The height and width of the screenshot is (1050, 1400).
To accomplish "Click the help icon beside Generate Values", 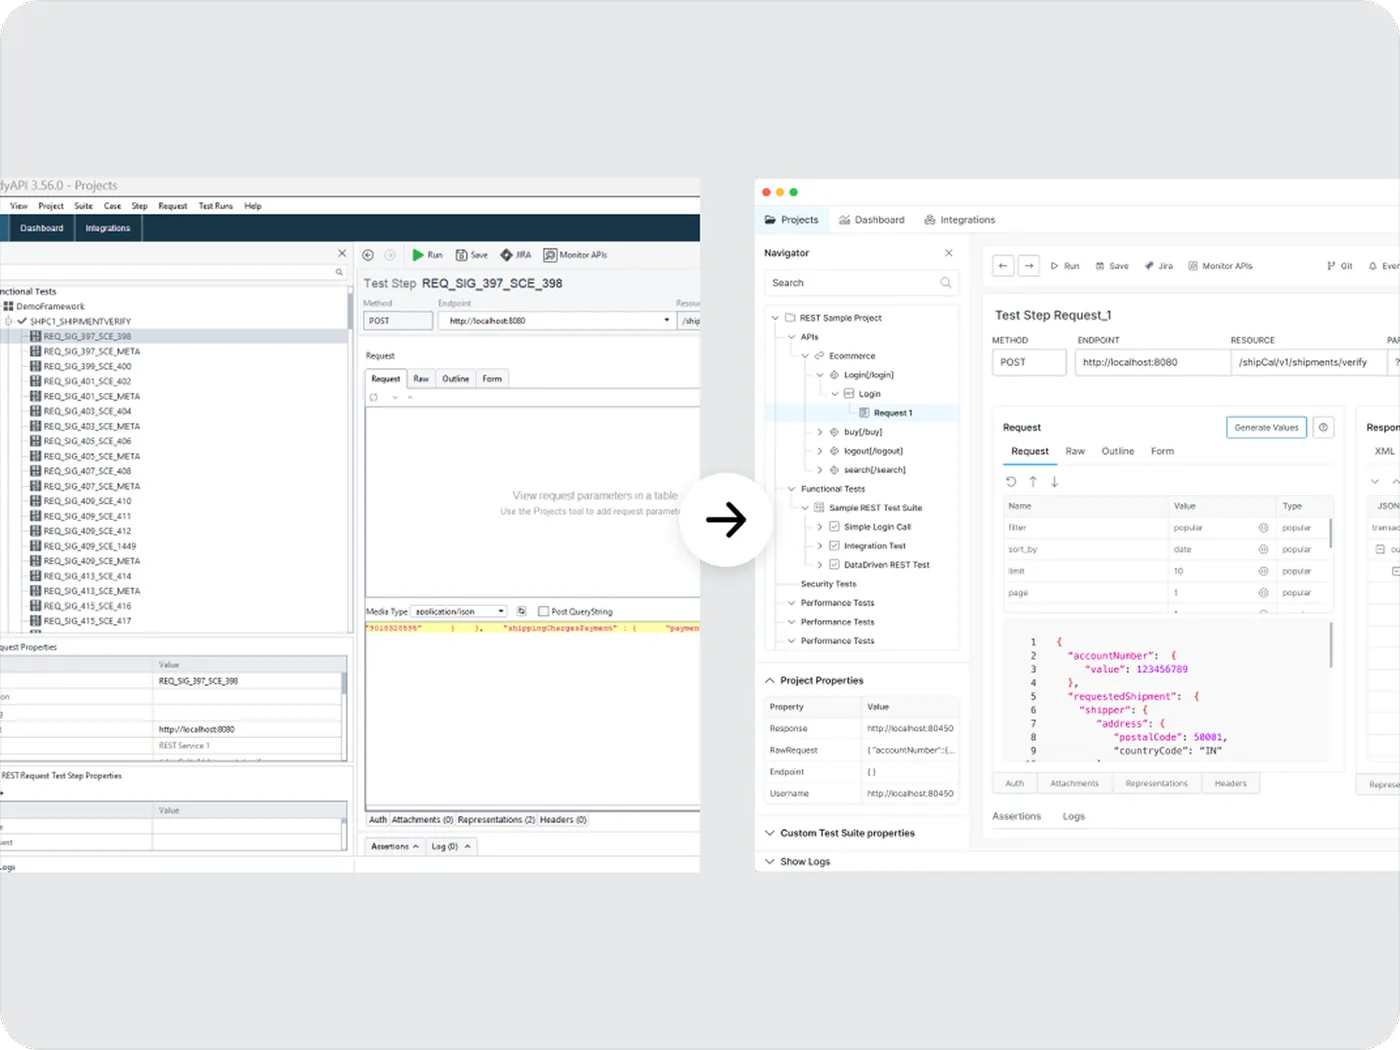I will click(x=1323, y=427).
